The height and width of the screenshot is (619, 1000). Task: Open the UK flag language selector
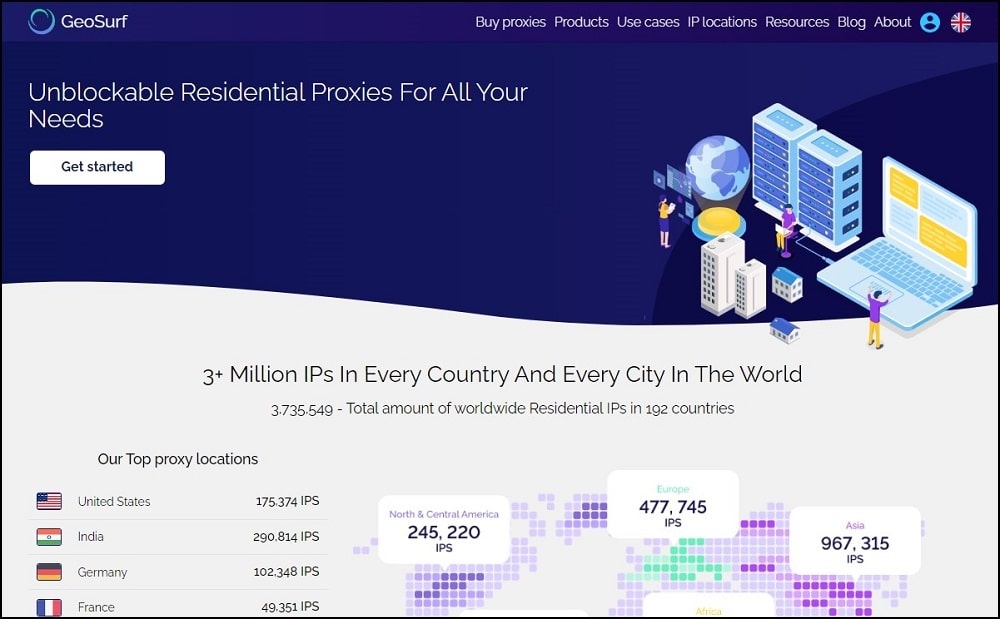[960, 22]
